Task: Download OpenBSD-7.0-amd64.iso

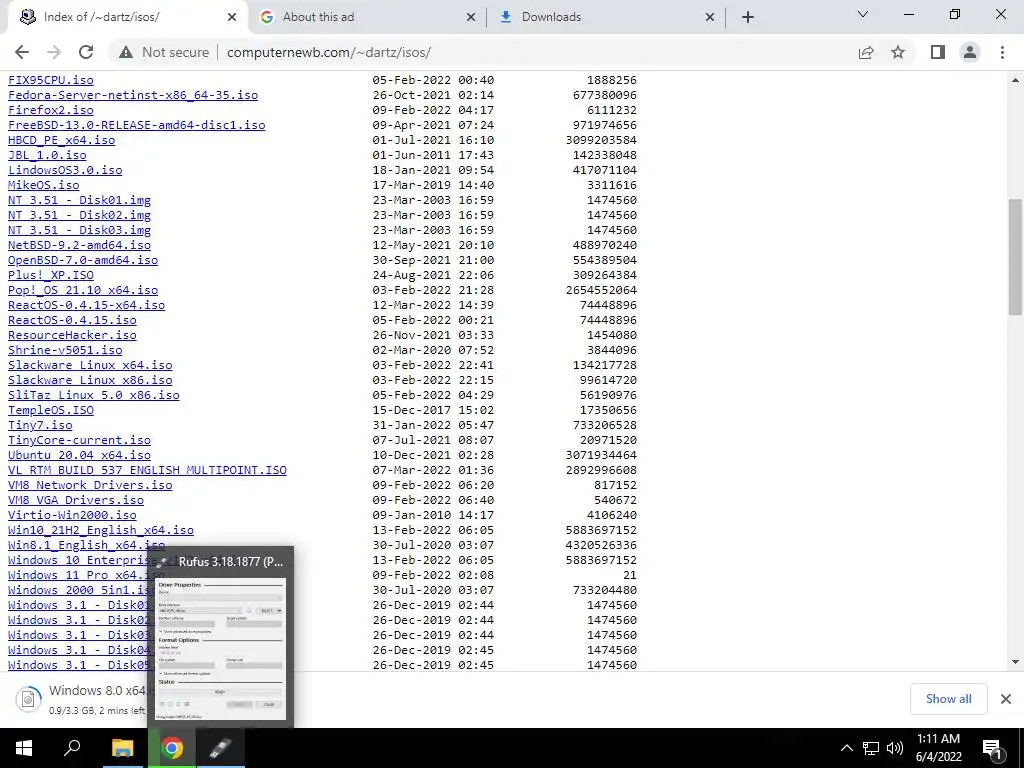Action: [83, 260]
